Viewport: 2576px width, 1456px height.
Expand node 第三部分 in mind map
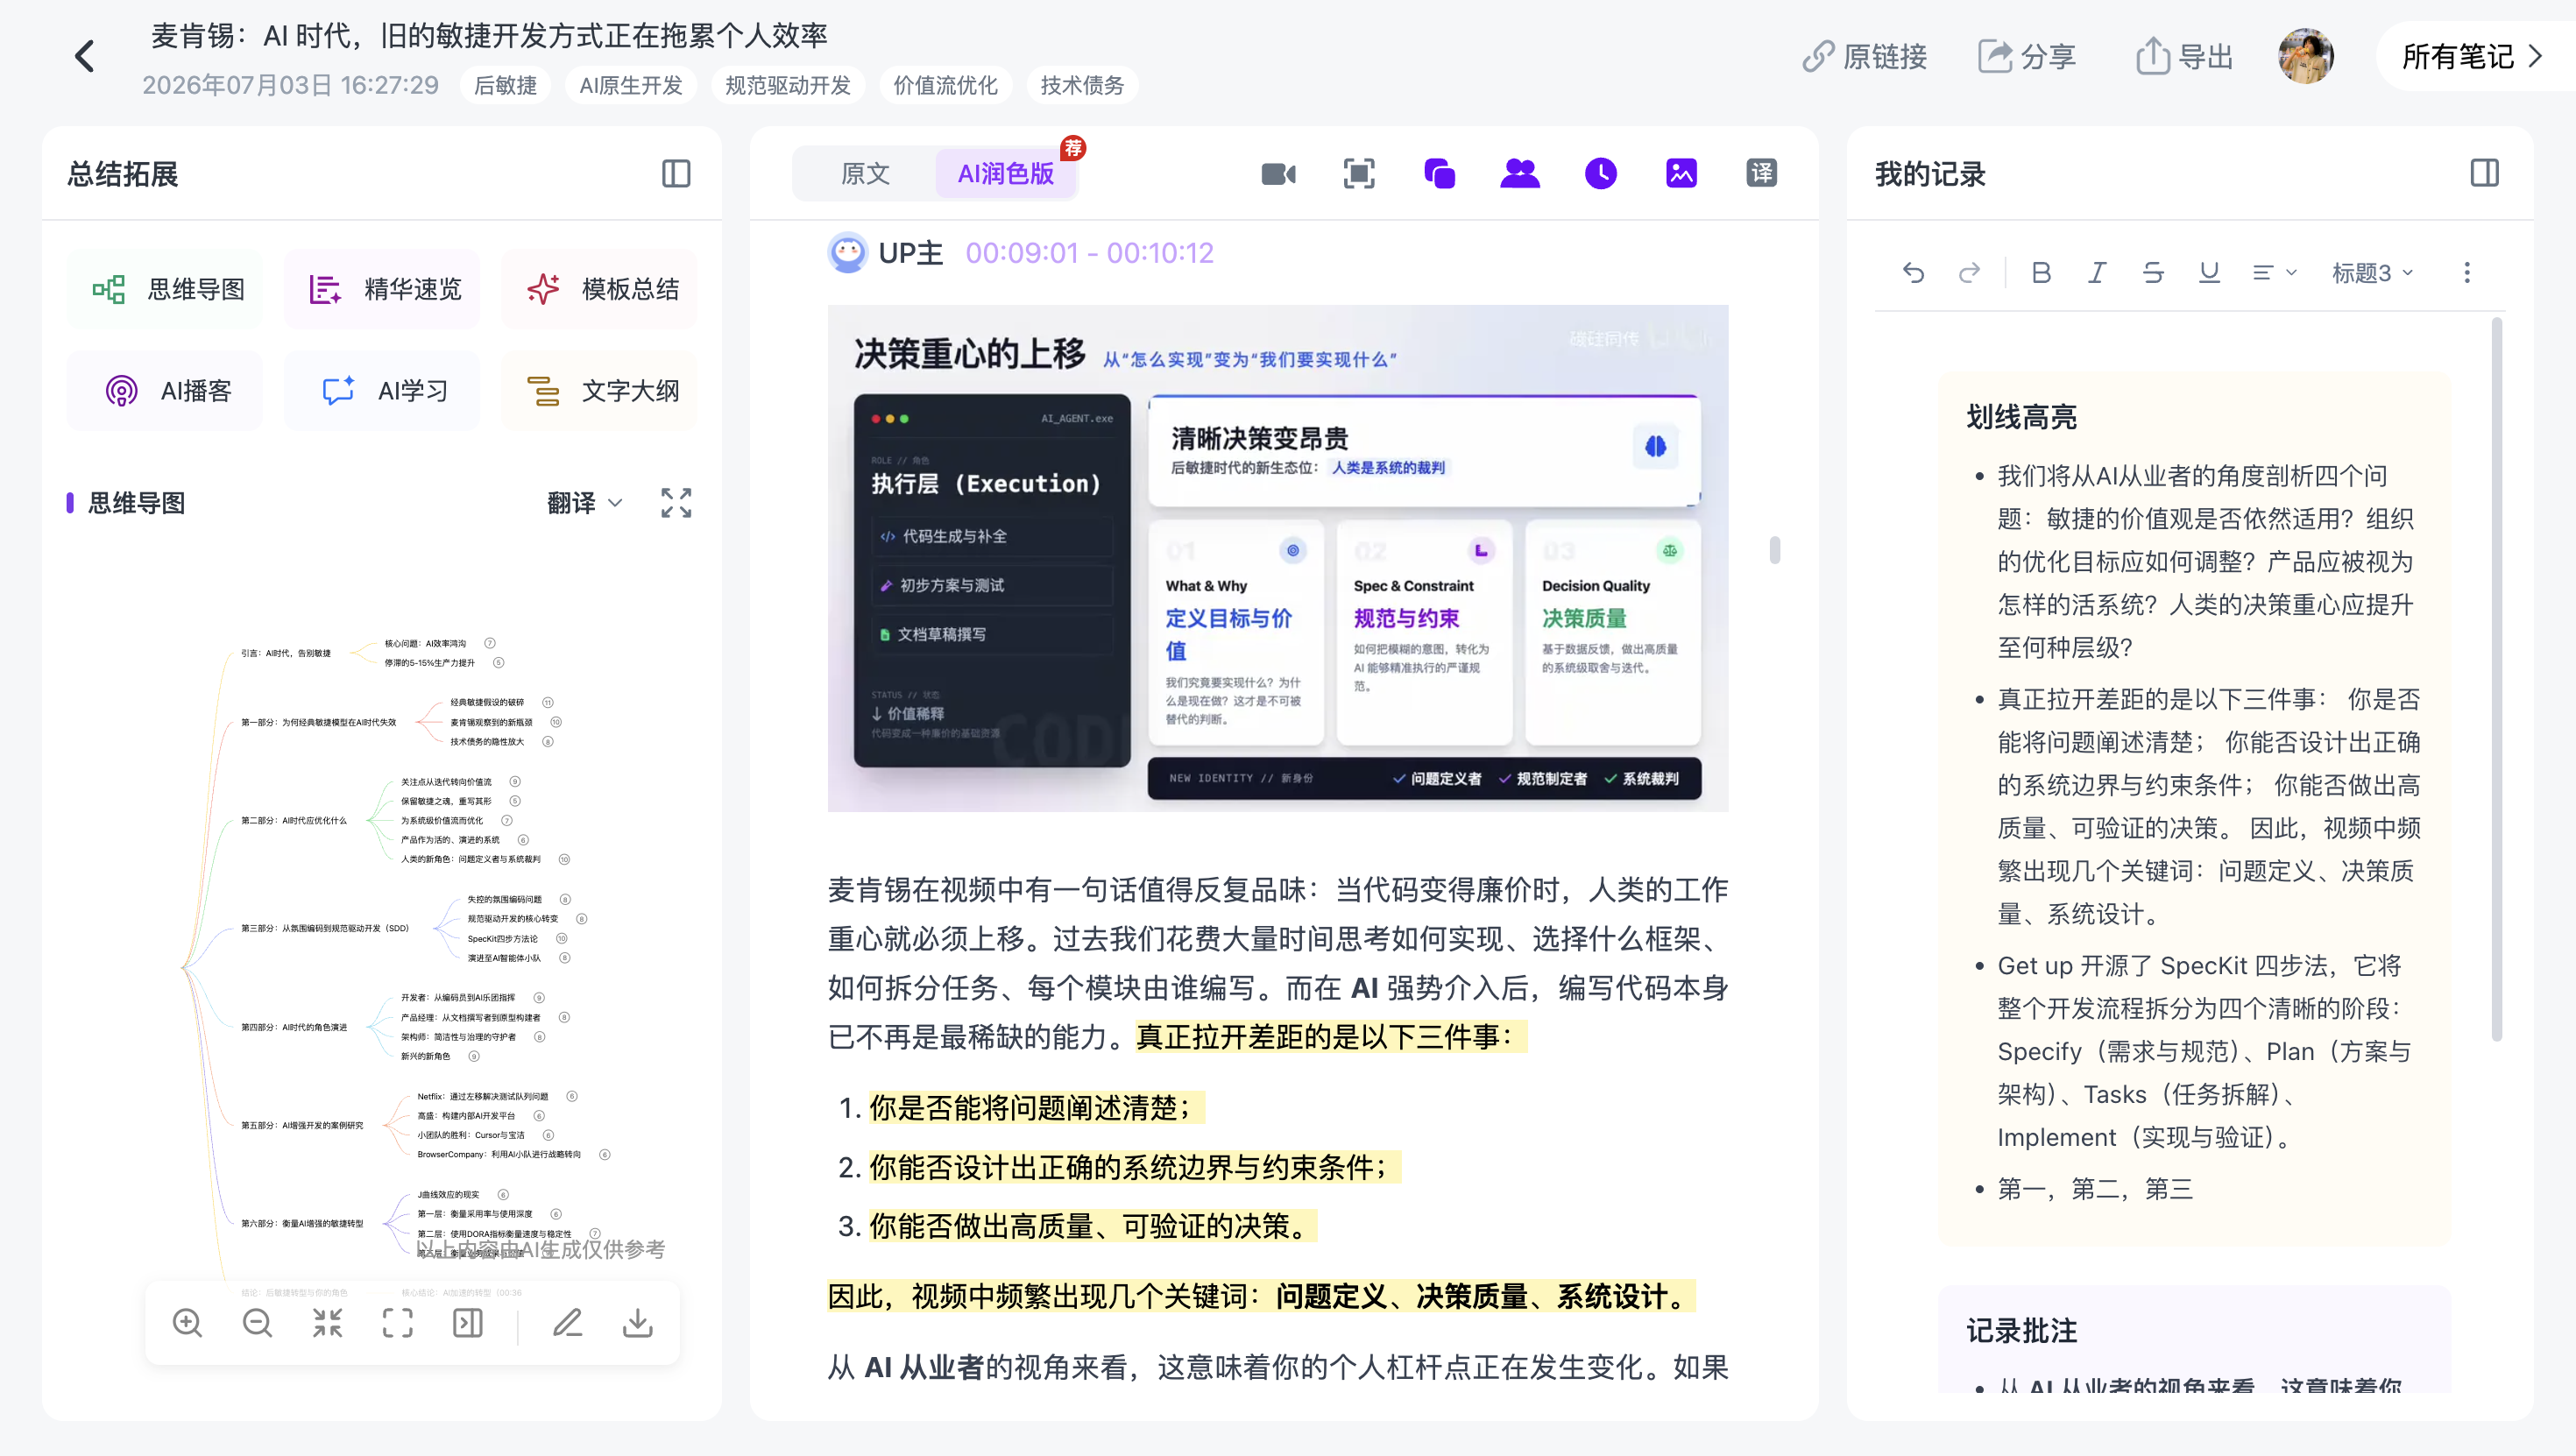[x=324, y=929]
